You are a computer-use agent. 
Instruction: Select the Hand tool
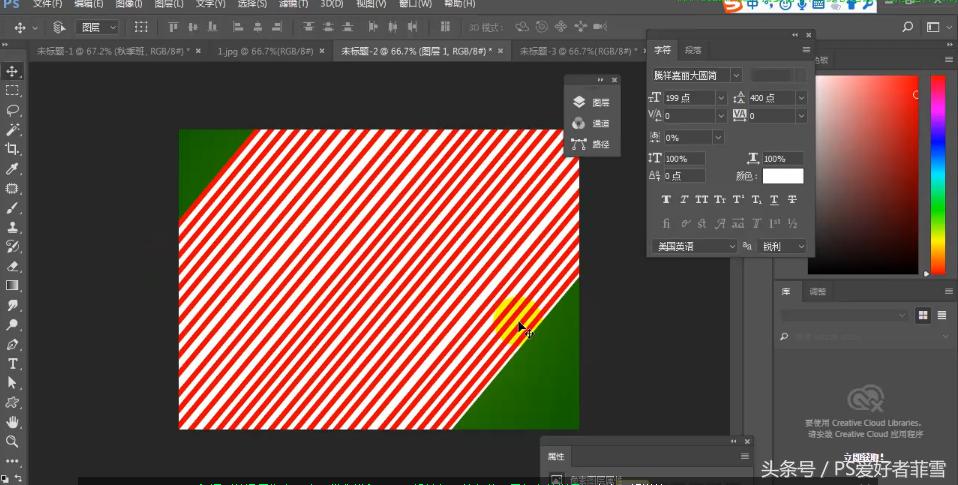(x=12, y=422)
